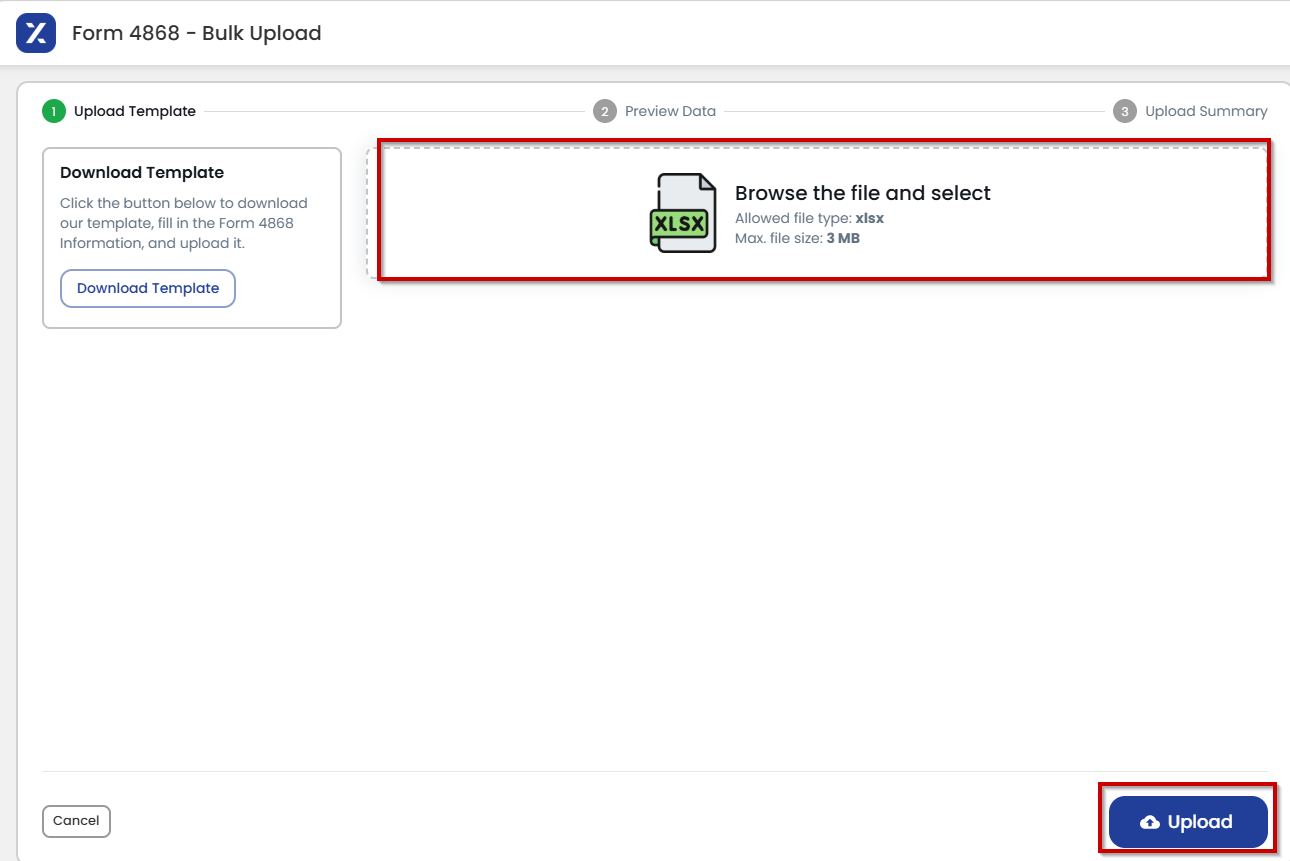
Task: Click the Download Template heading text
Action: point(142,173)
